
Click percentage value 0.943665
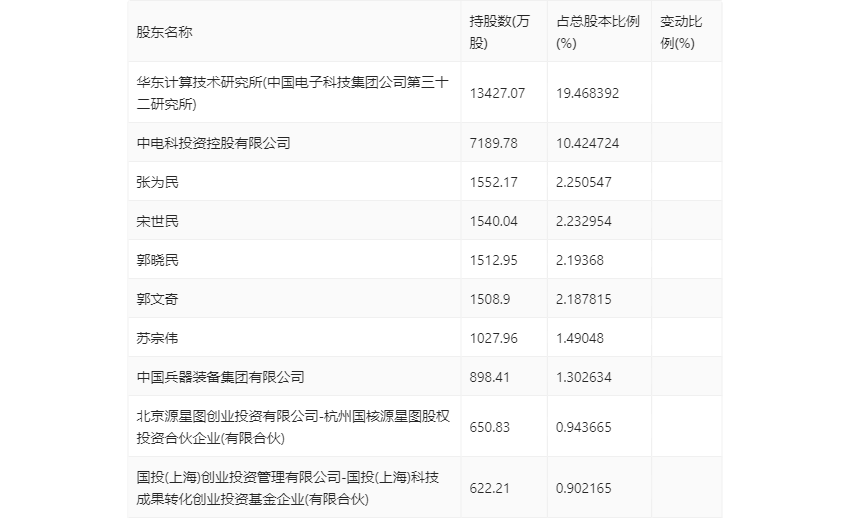click(584, 427)
